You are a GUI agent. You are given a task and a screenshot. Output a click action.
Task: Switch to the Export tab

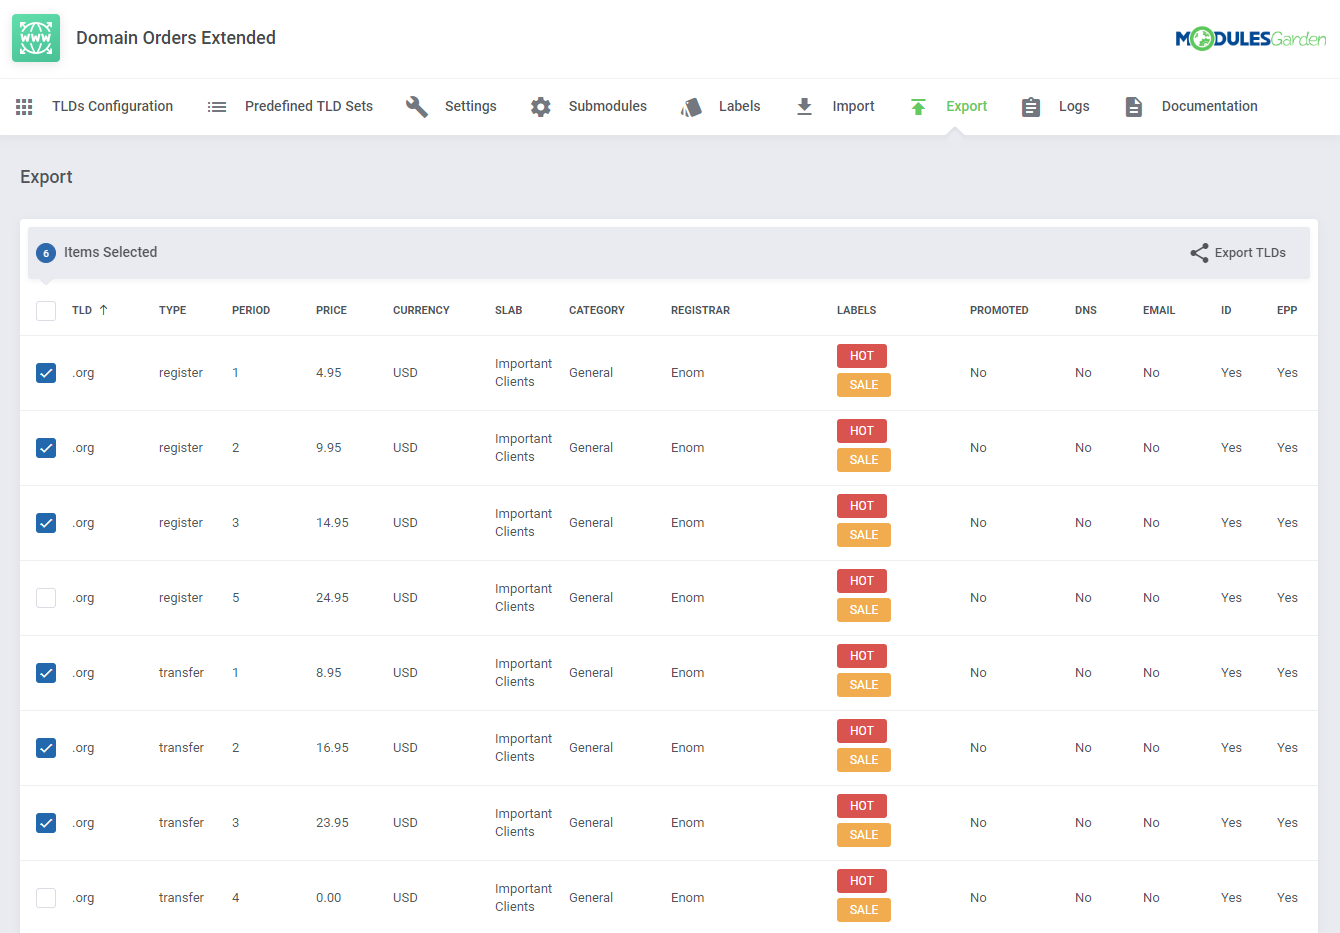966,106
